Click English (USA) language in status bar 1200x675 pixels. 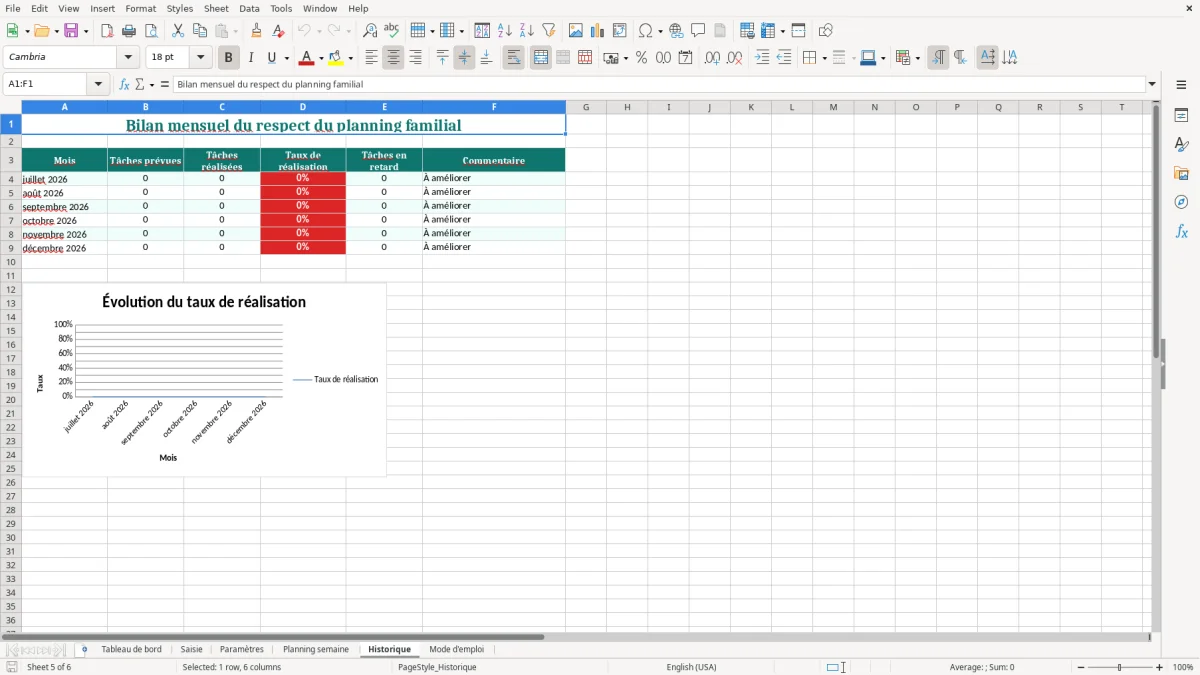coord(691,667)
